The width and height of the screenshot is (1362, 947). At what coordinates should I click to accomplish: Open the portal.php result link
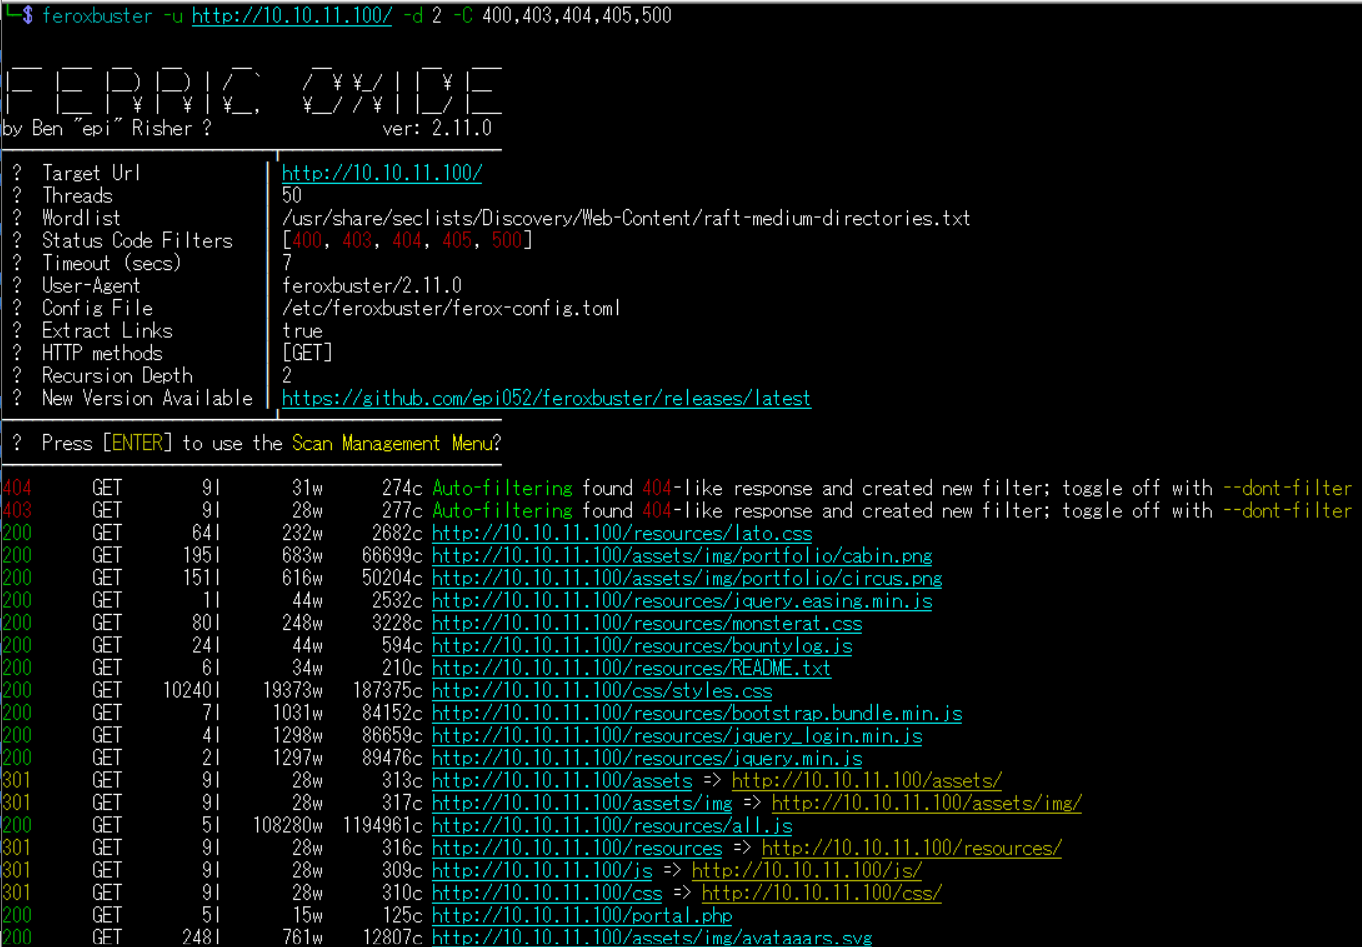pos(581,916)
